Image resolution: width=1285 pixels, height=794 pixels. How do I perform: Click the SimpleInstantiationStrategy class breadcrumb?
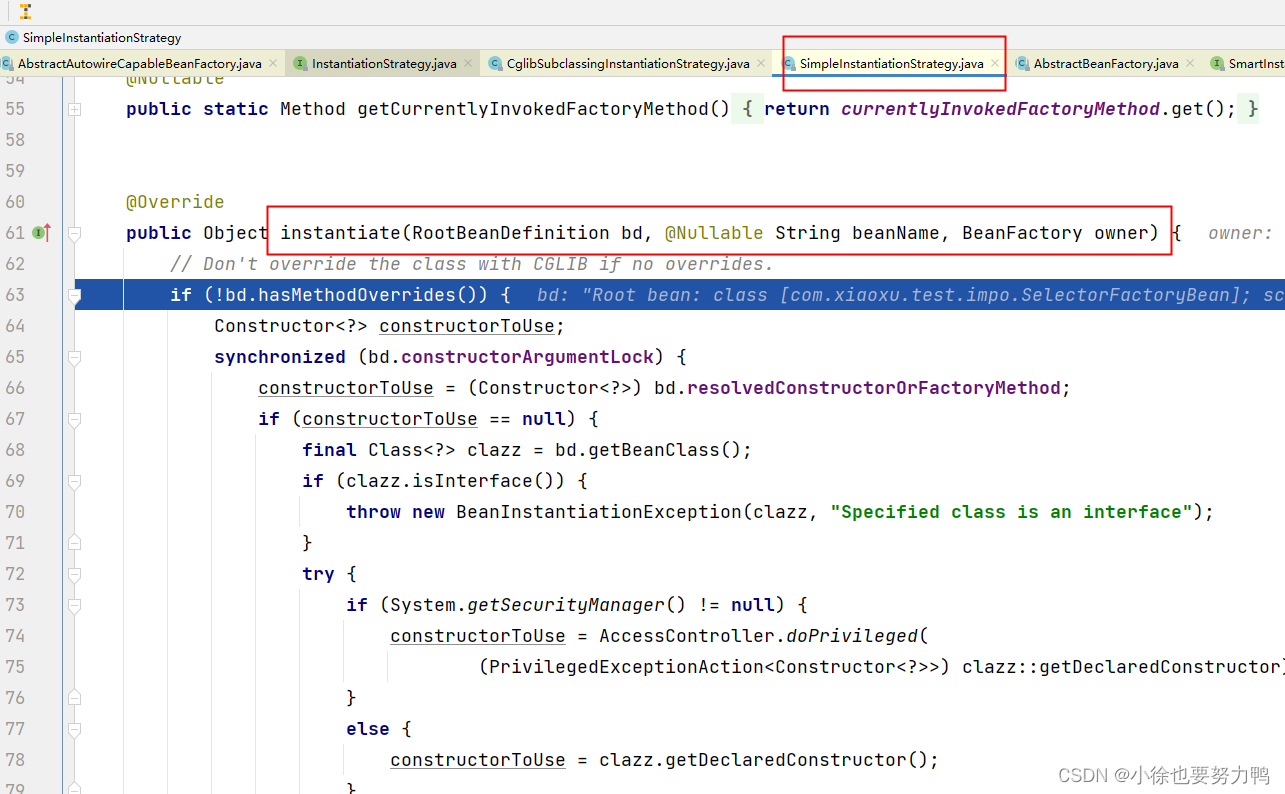tap(102, 38)
